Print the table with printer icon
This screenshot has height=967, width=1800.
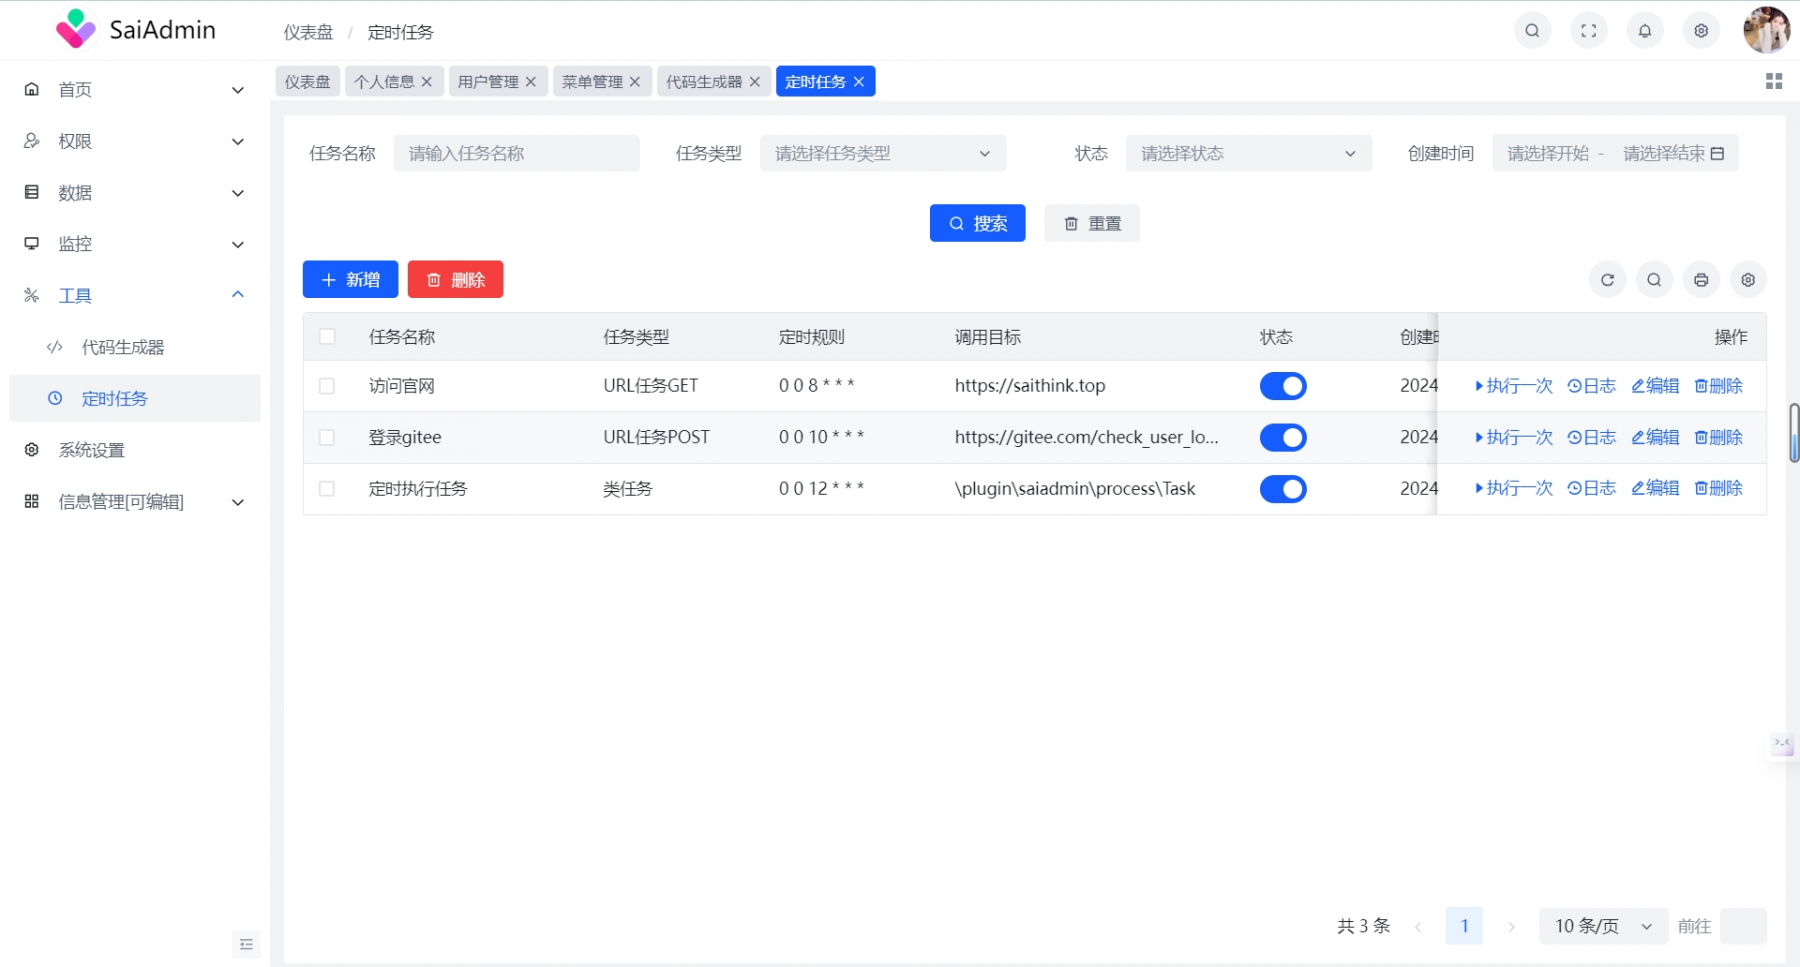(1701, 280)
